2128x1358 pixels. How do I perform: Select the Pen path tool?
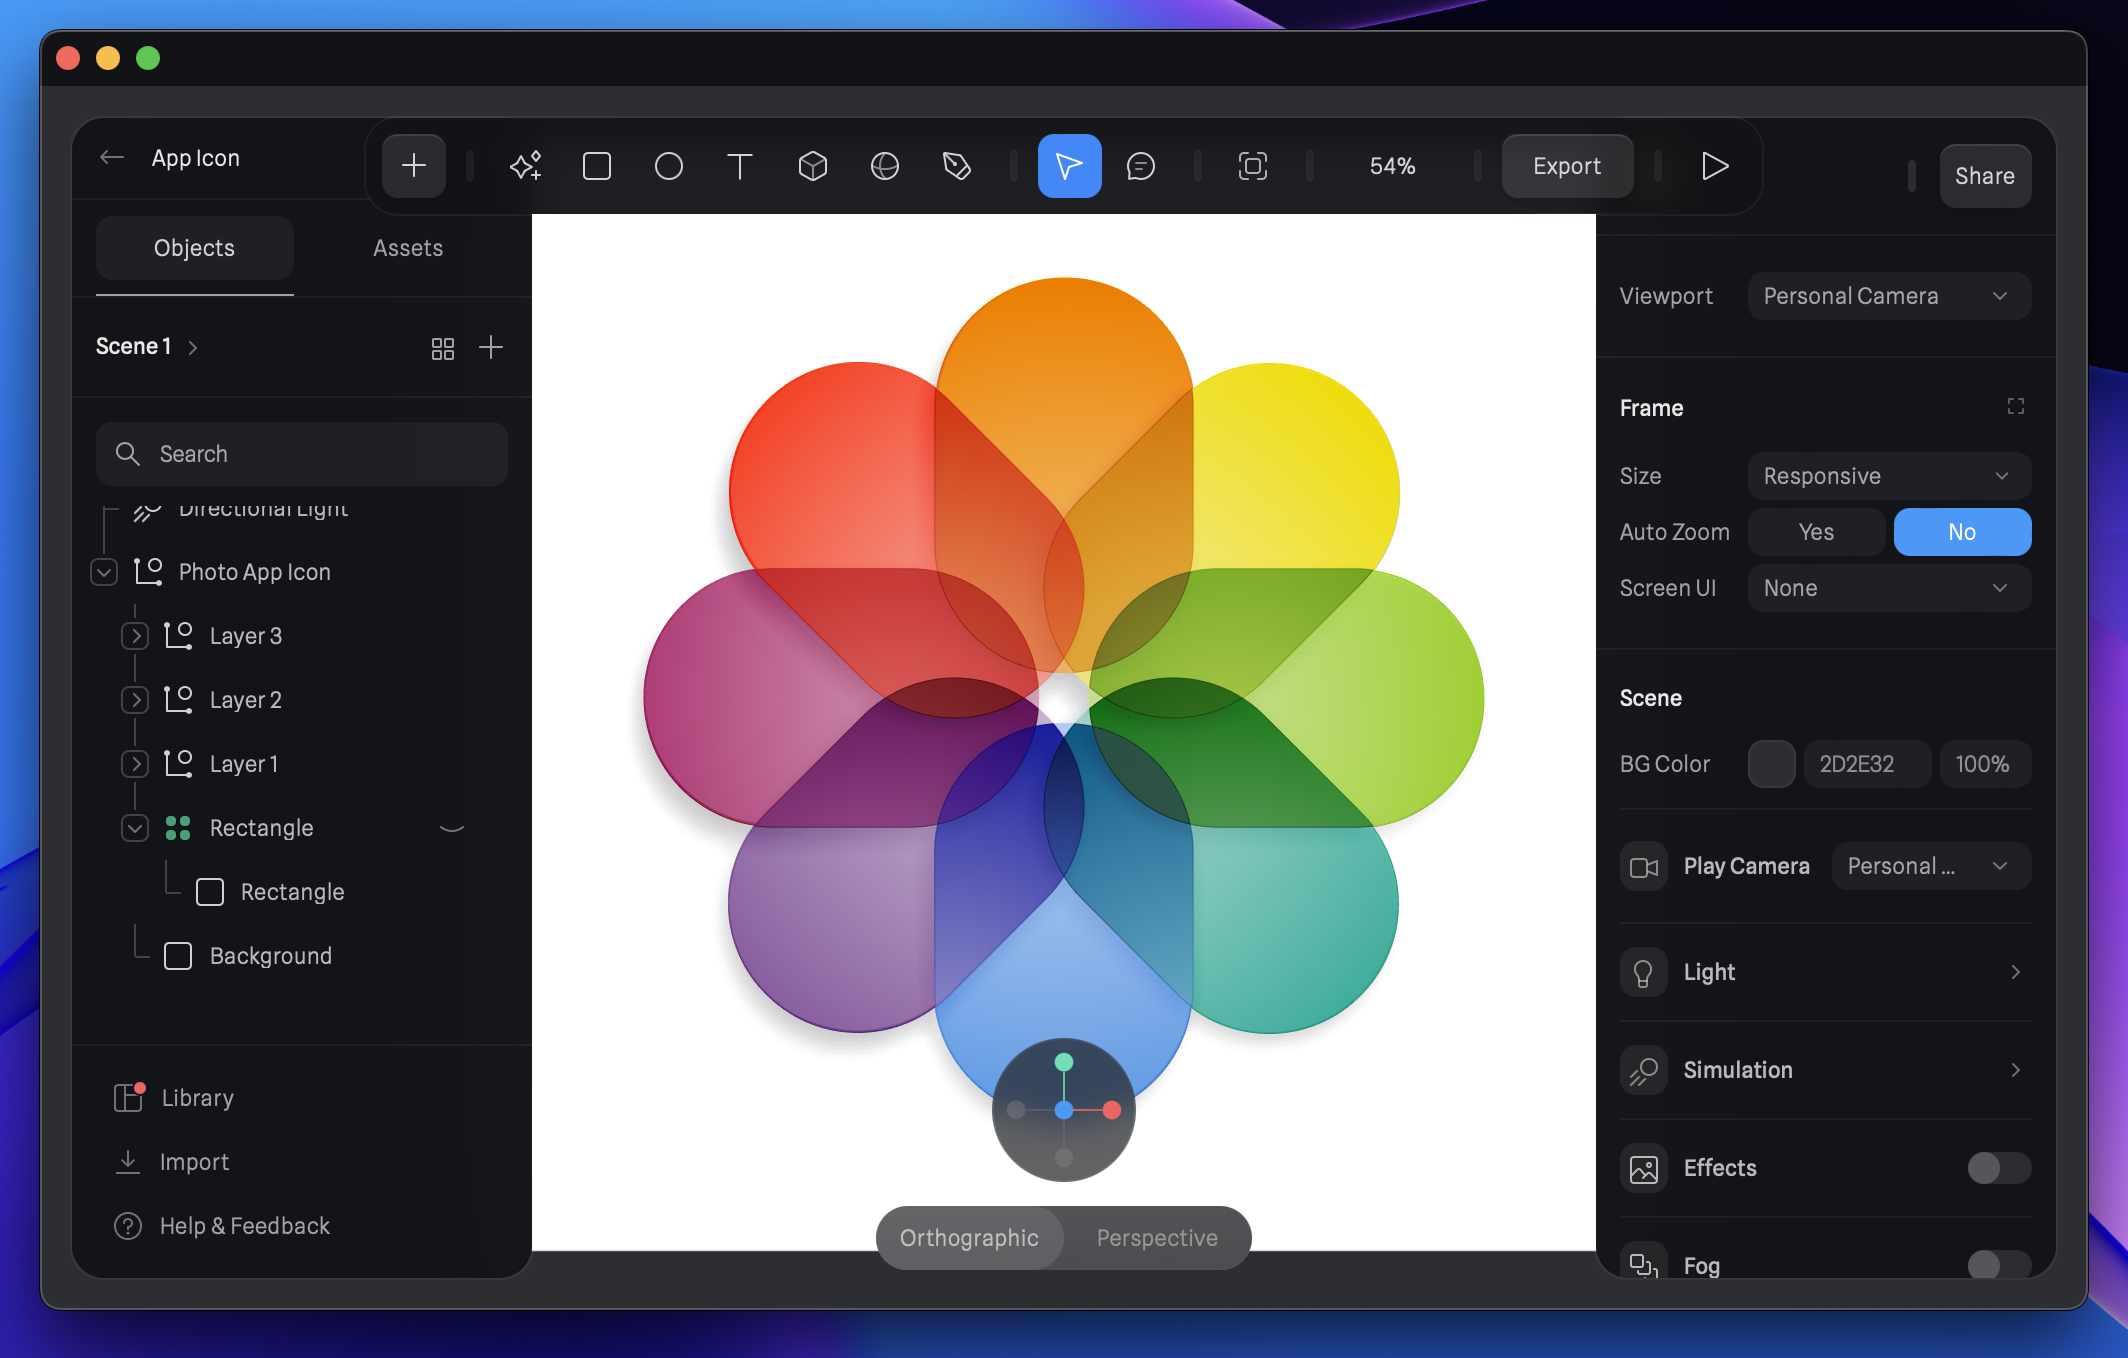(x=956, y=166)
